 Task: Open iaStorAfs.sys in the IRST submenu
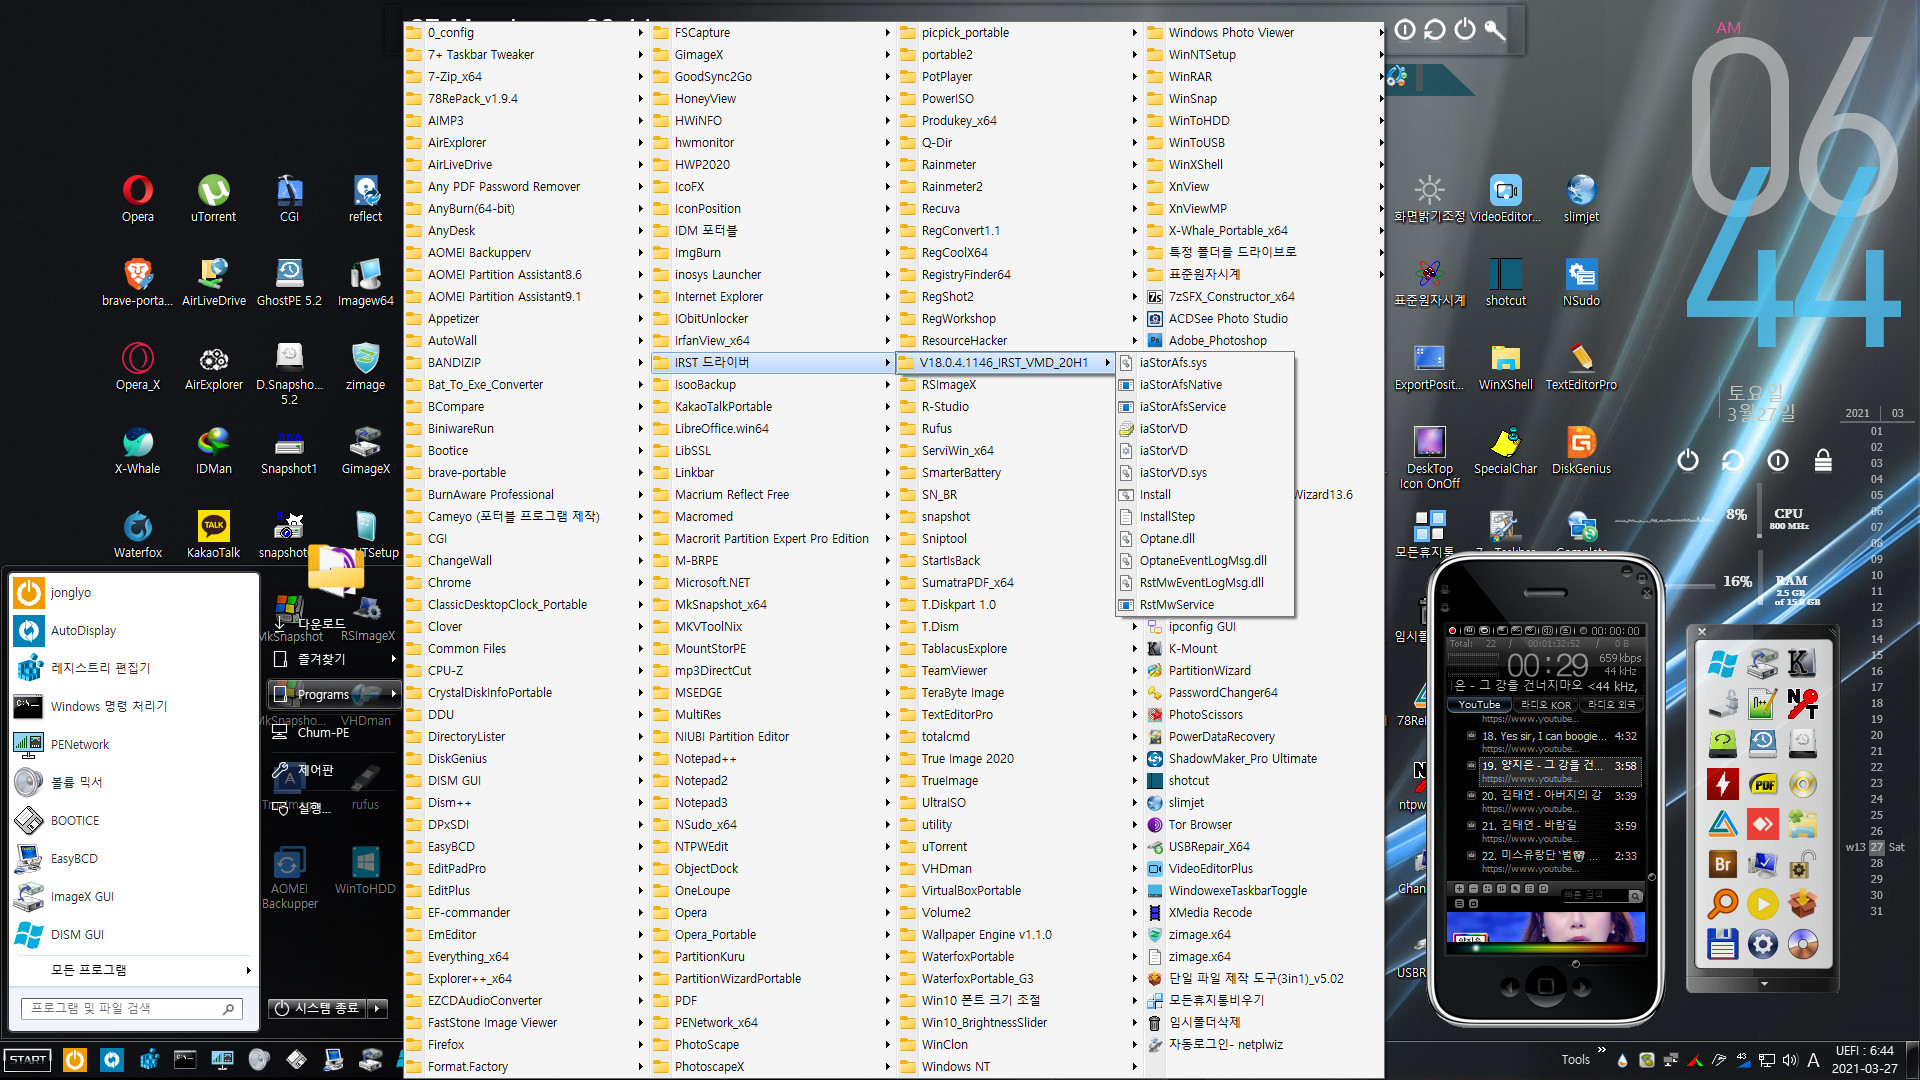tap(1205, 362)
